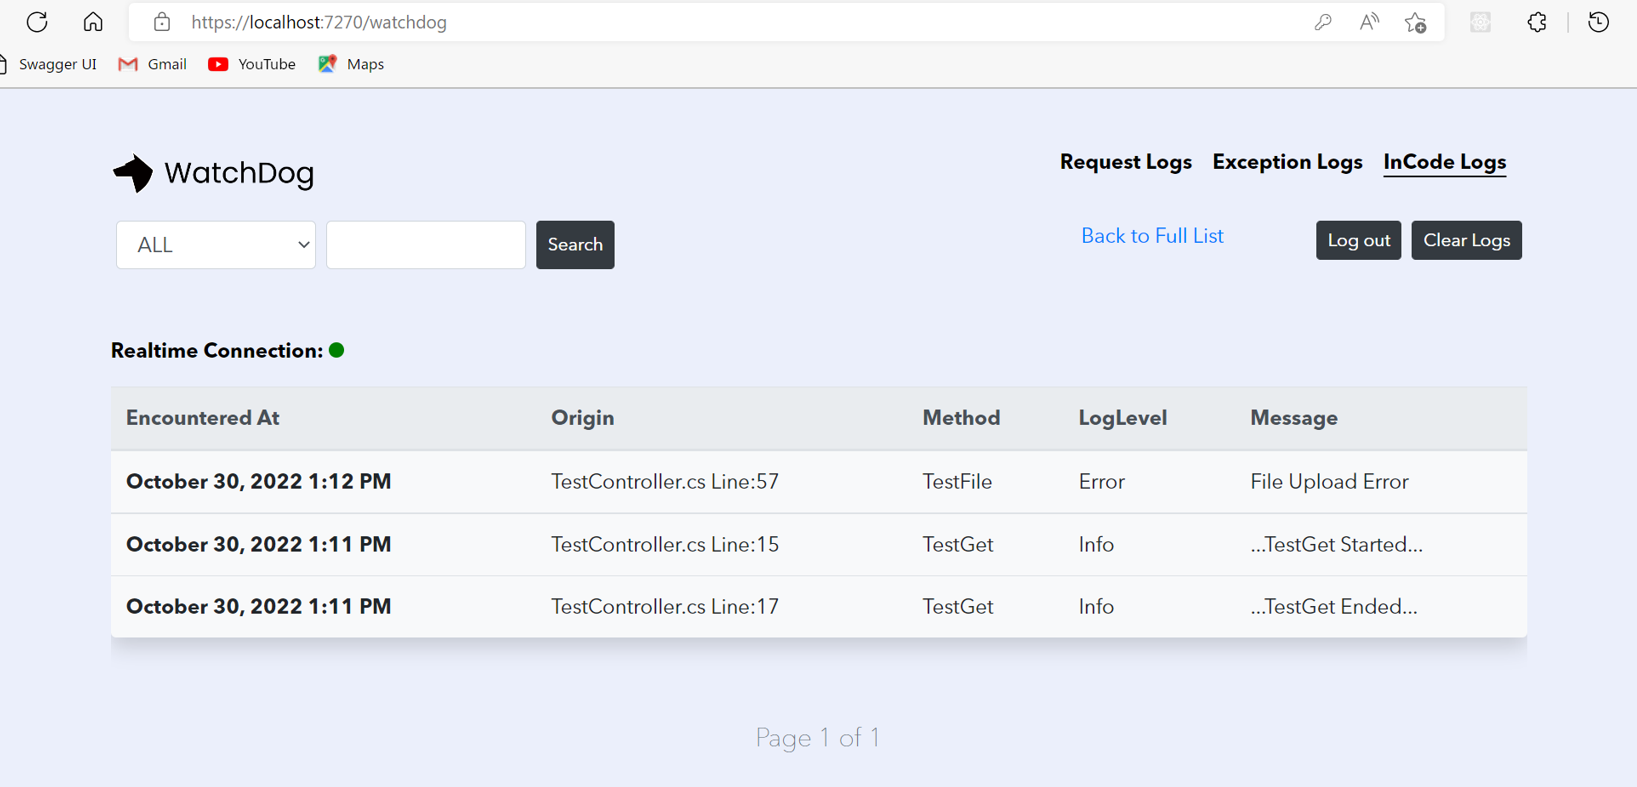1637x787 pixels.
Task: Focus the search text box
Action: tap(426, 245)
